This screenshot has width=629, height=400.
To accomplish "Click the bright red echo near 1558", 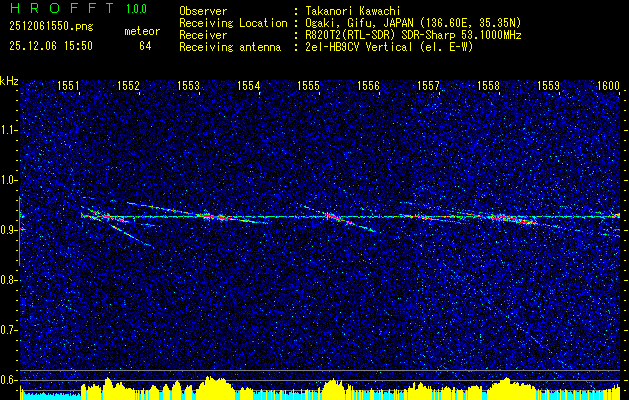I will [513, 219].
